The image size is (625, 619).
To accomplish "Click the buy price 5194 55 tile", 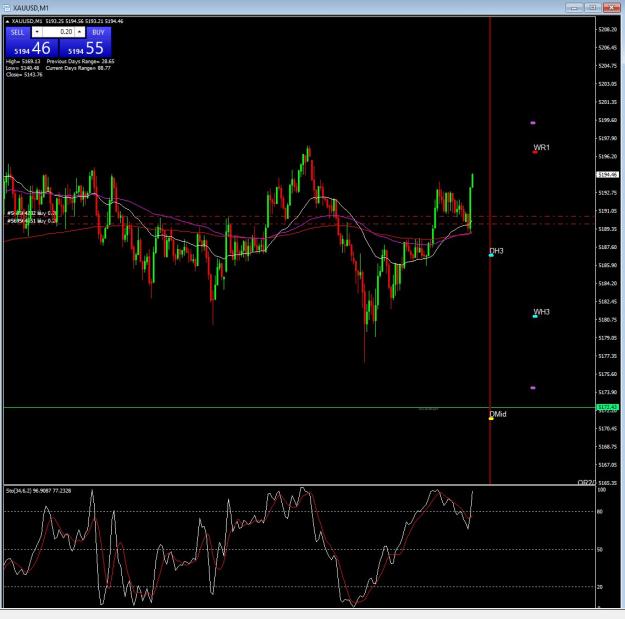I will click(85, 48).
